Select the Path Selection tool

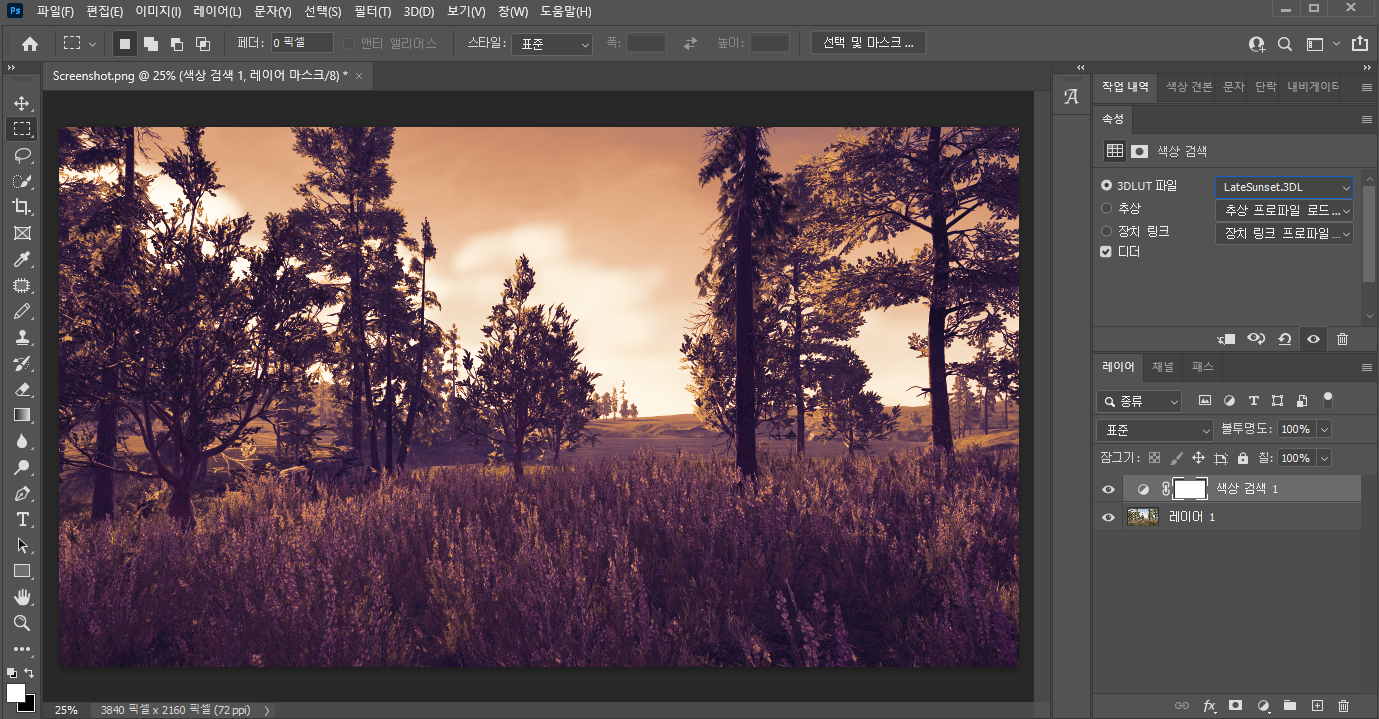pos(22,545)
